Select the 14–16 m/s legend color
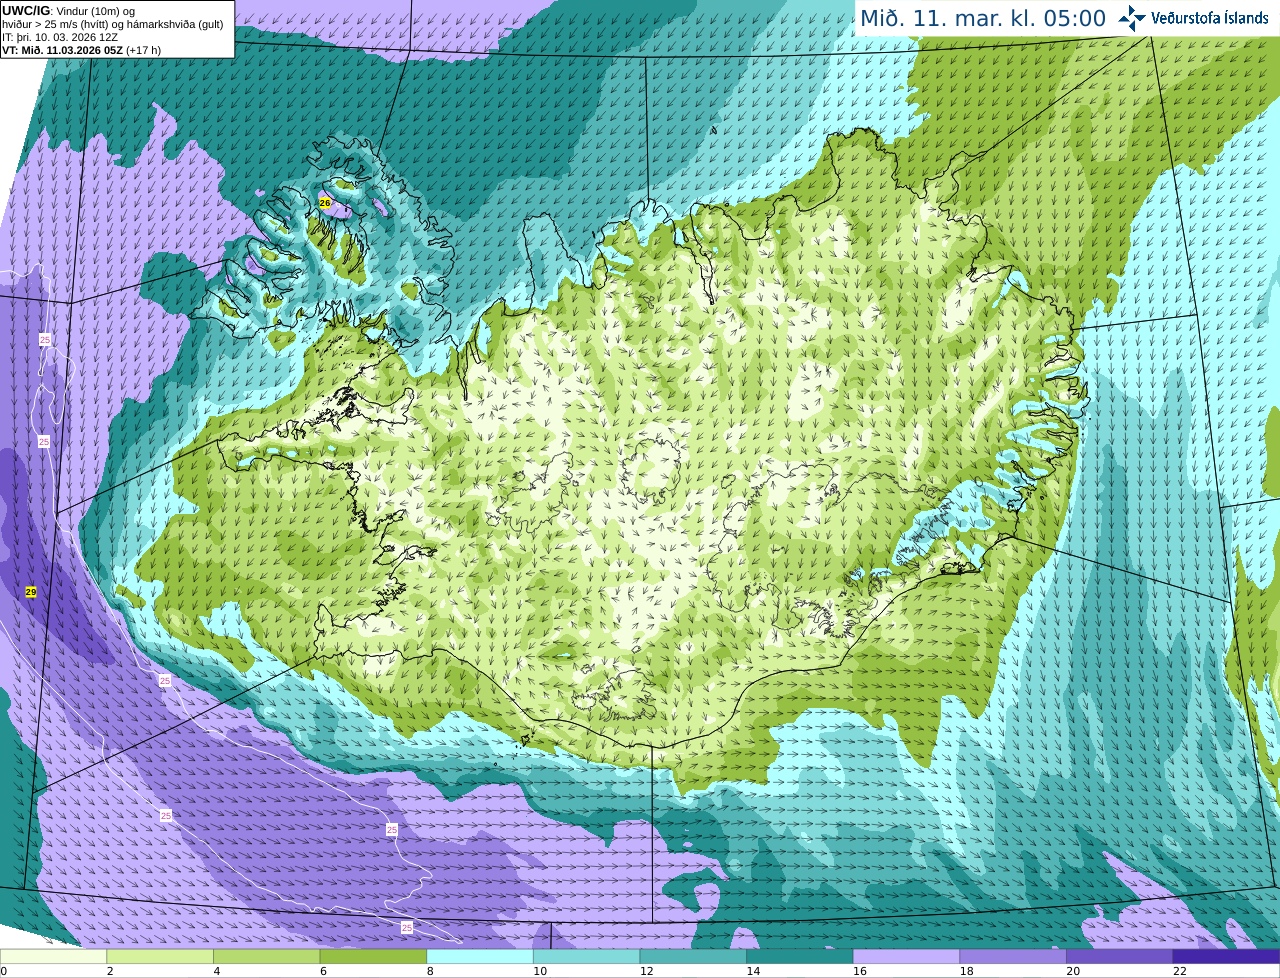Viewport: 1280px width, 978px height. click(x=800, y=956)
